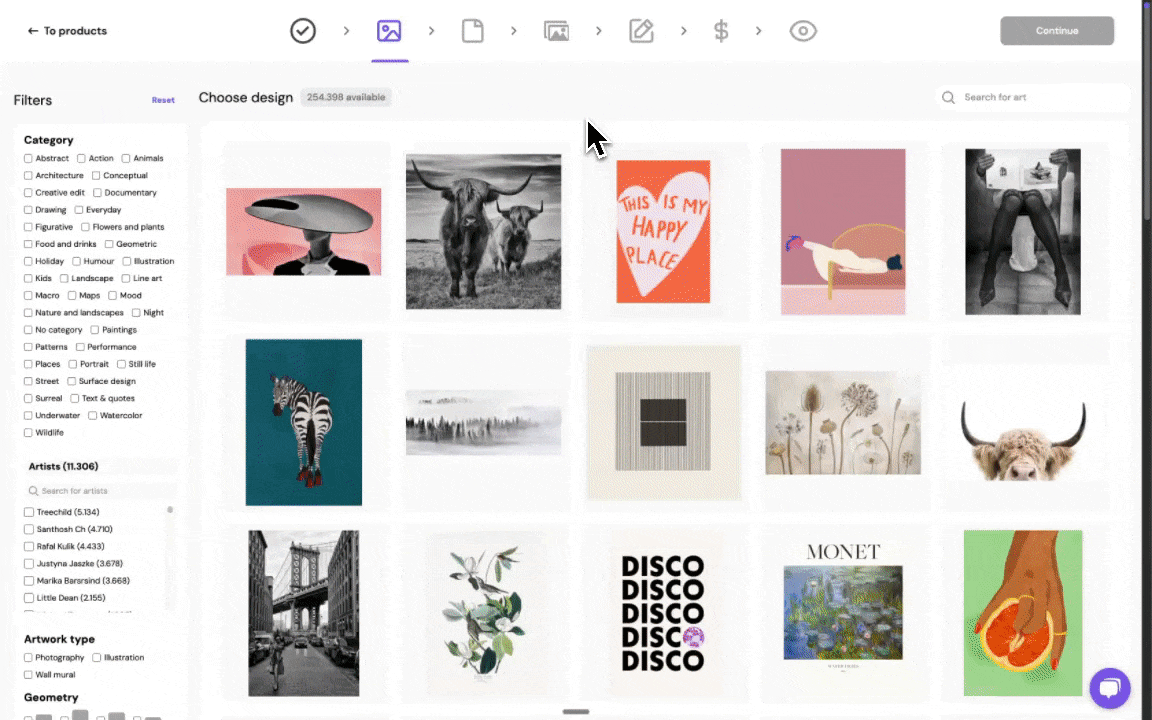Go back using the To products link
This screenshot has width=1152, height=720.
[x=67, y=31]
